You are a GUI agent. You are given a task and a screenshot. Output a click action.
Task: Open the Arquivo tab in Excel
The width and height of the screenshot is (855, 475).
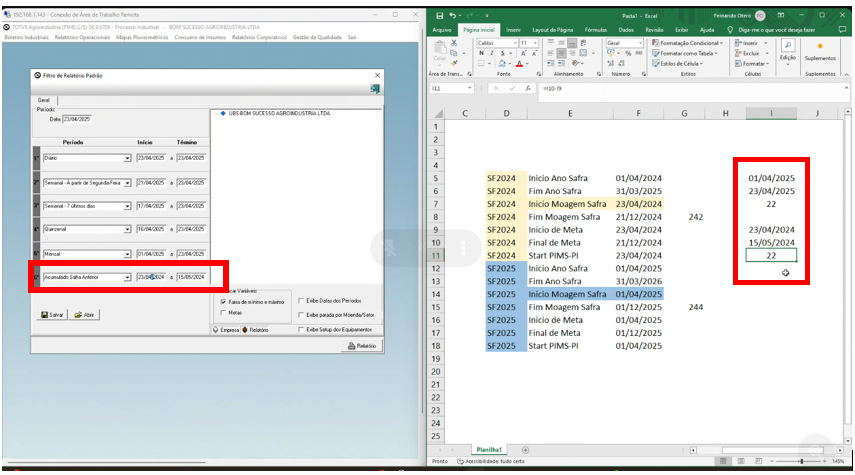[x=442, y=30]
